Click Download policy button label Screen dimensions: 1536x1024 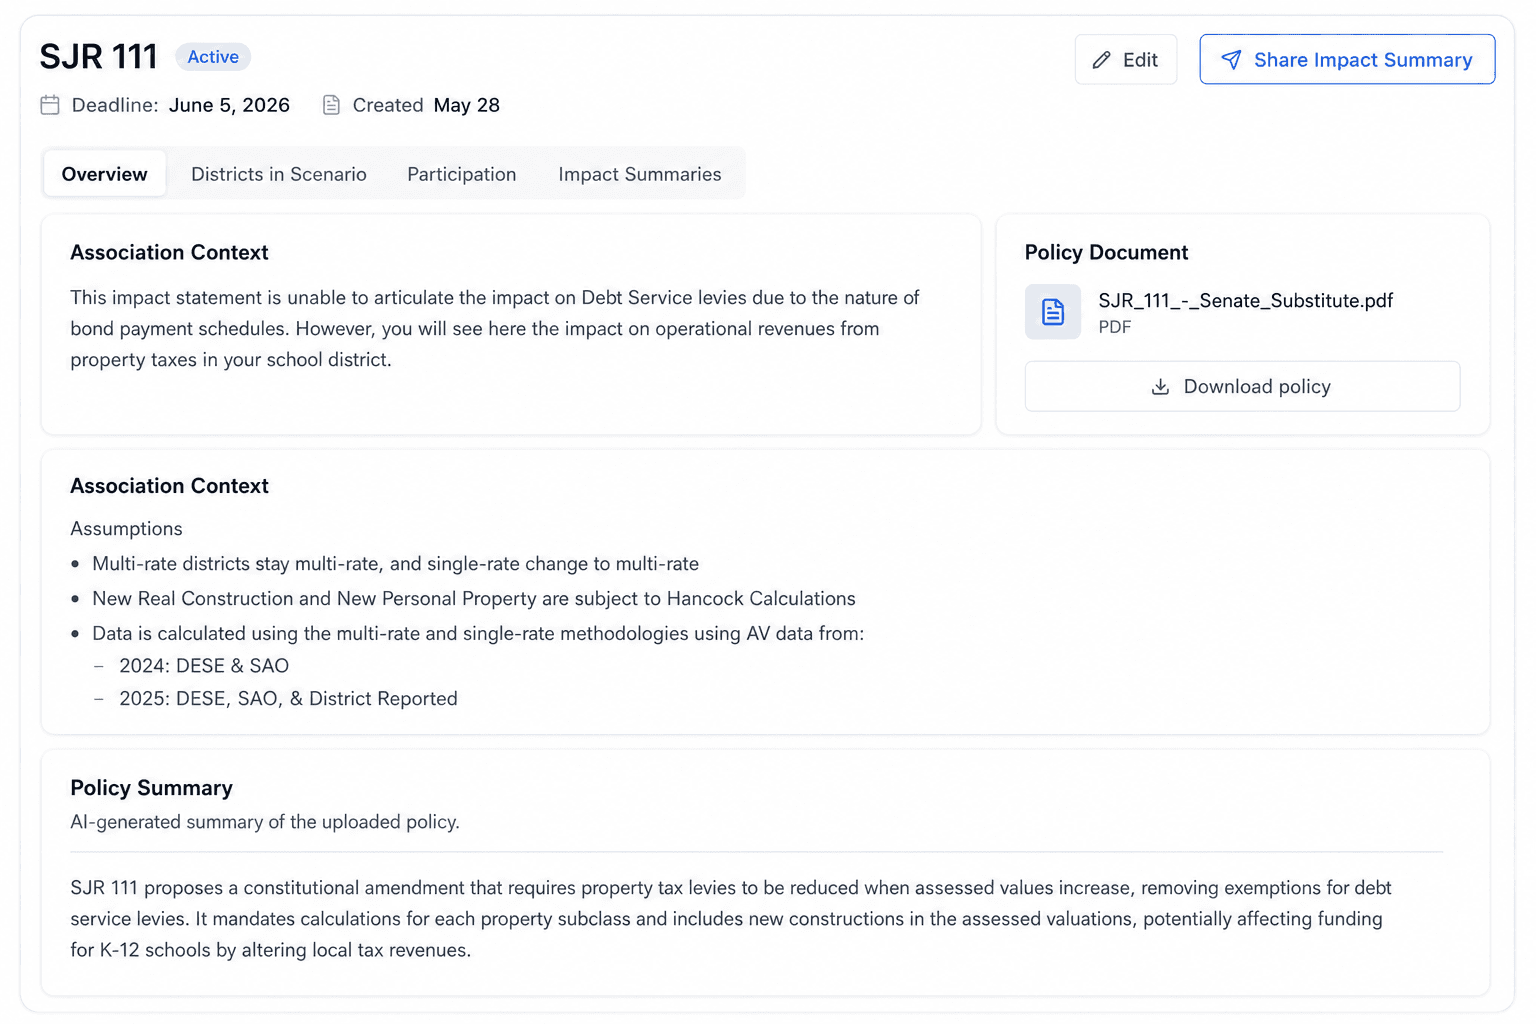pyautogui.click(x=1257, y=387)
